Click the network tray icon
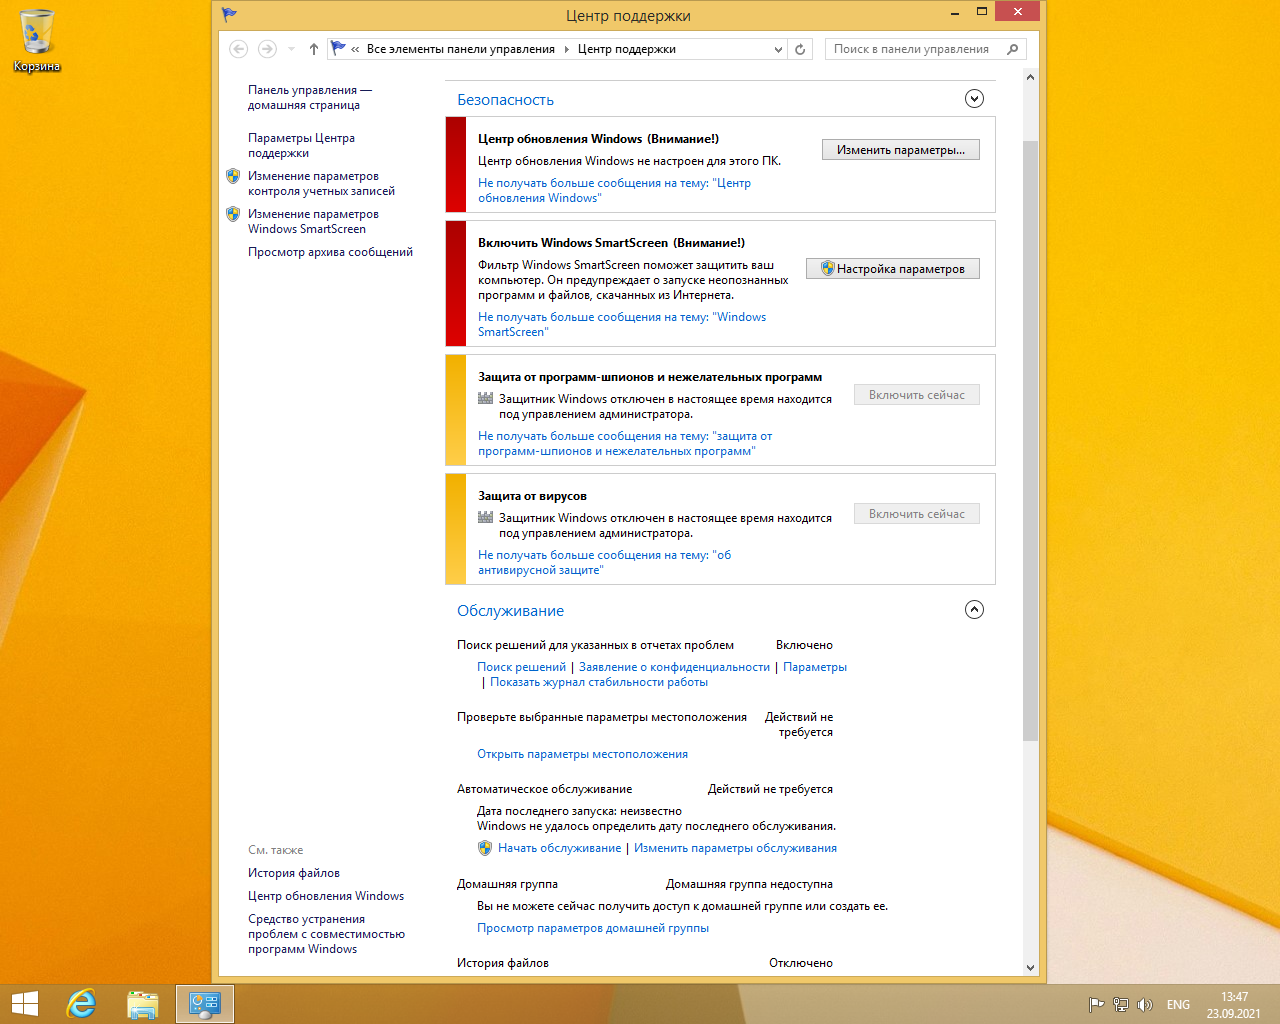Screen dimensions: 1280x1024 click(1121, 1004)
